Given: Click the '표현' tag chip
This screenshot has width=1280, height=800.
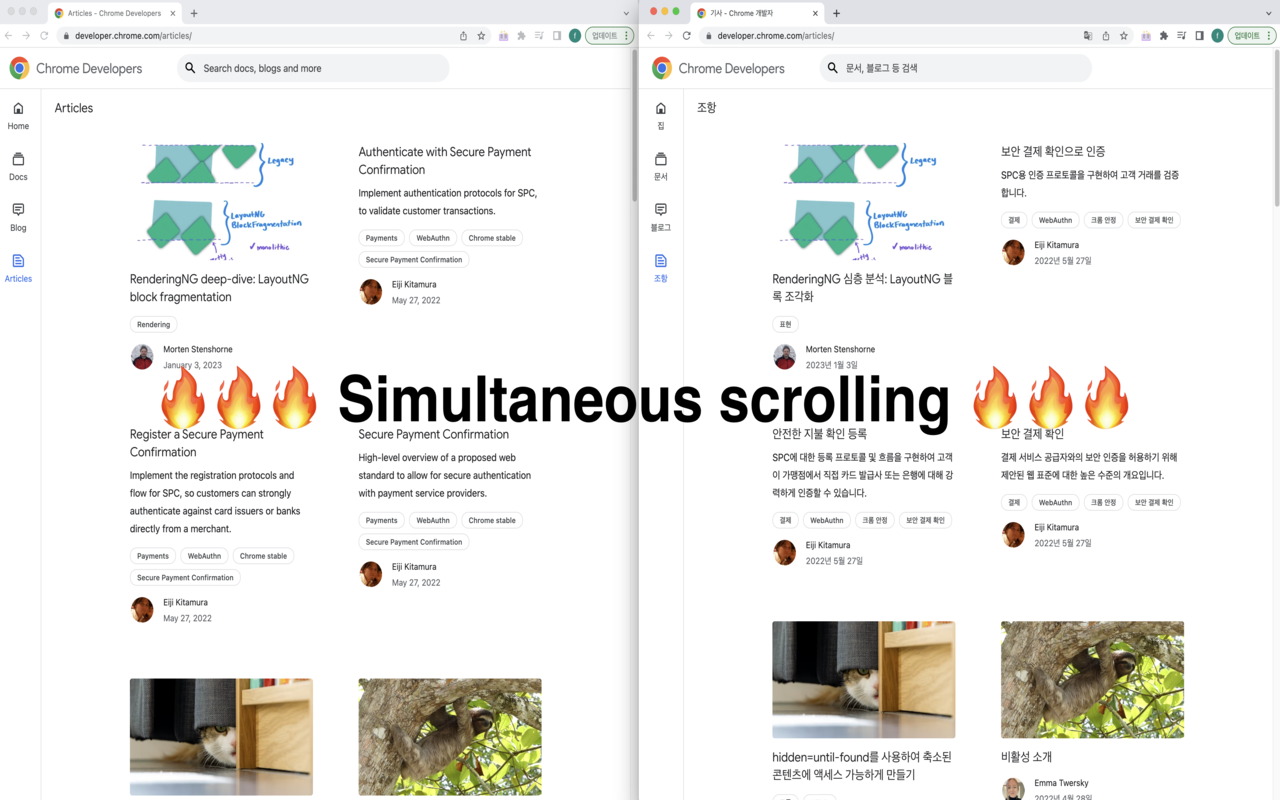Looking at the screenshot, I should 785,324.
